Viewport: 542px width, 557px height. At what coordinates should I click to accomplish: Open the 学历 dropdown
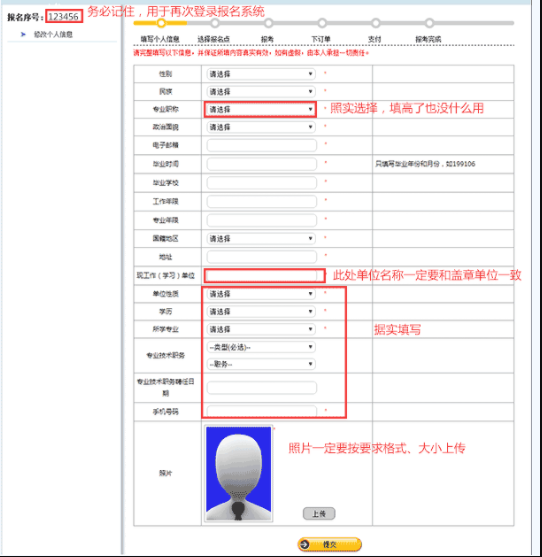tap(261, 312)
